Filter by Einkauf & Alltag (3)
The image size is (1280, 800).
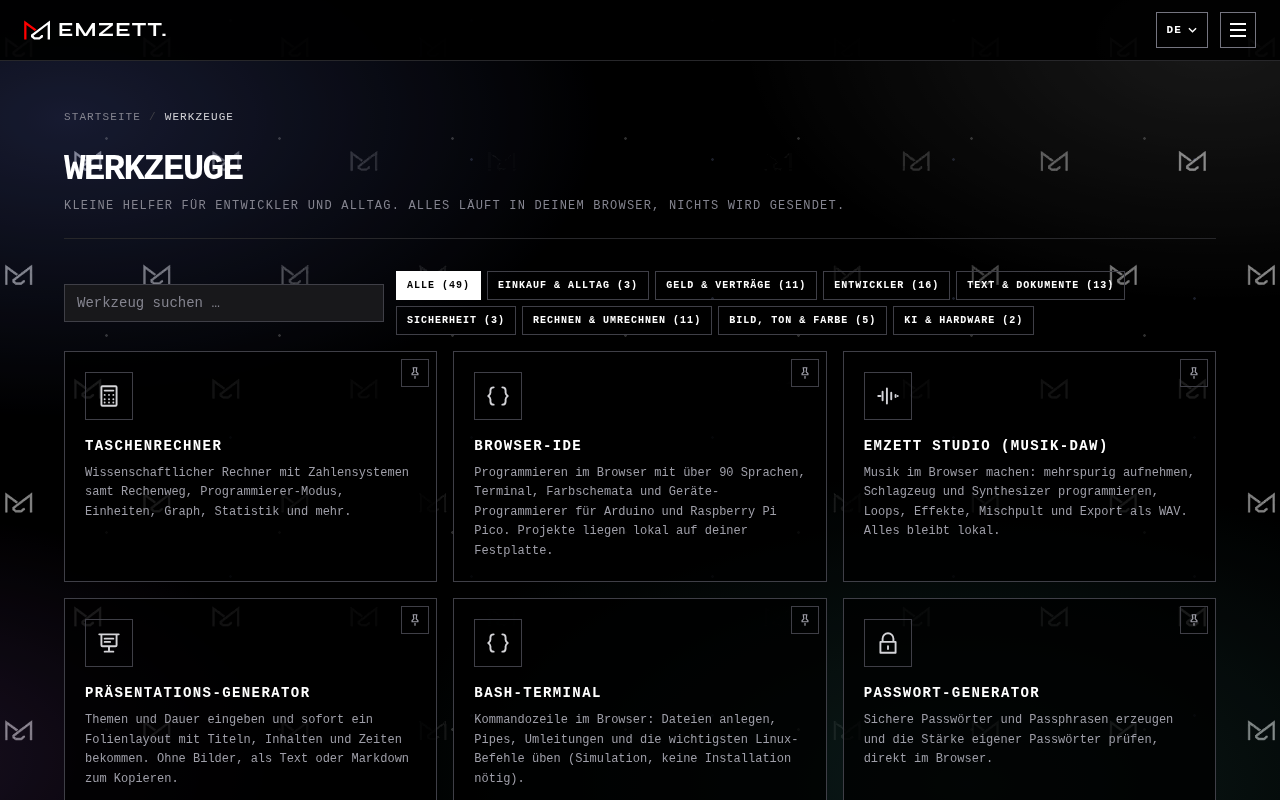click(568, 285)
